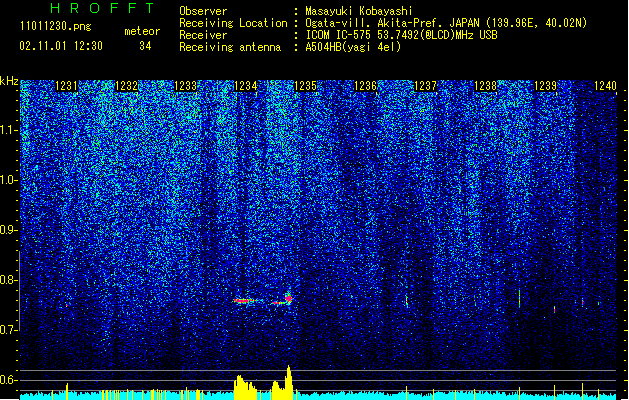Select the filename 11011230.png
This screenshot has width=629, height=400.
[56, 26]
